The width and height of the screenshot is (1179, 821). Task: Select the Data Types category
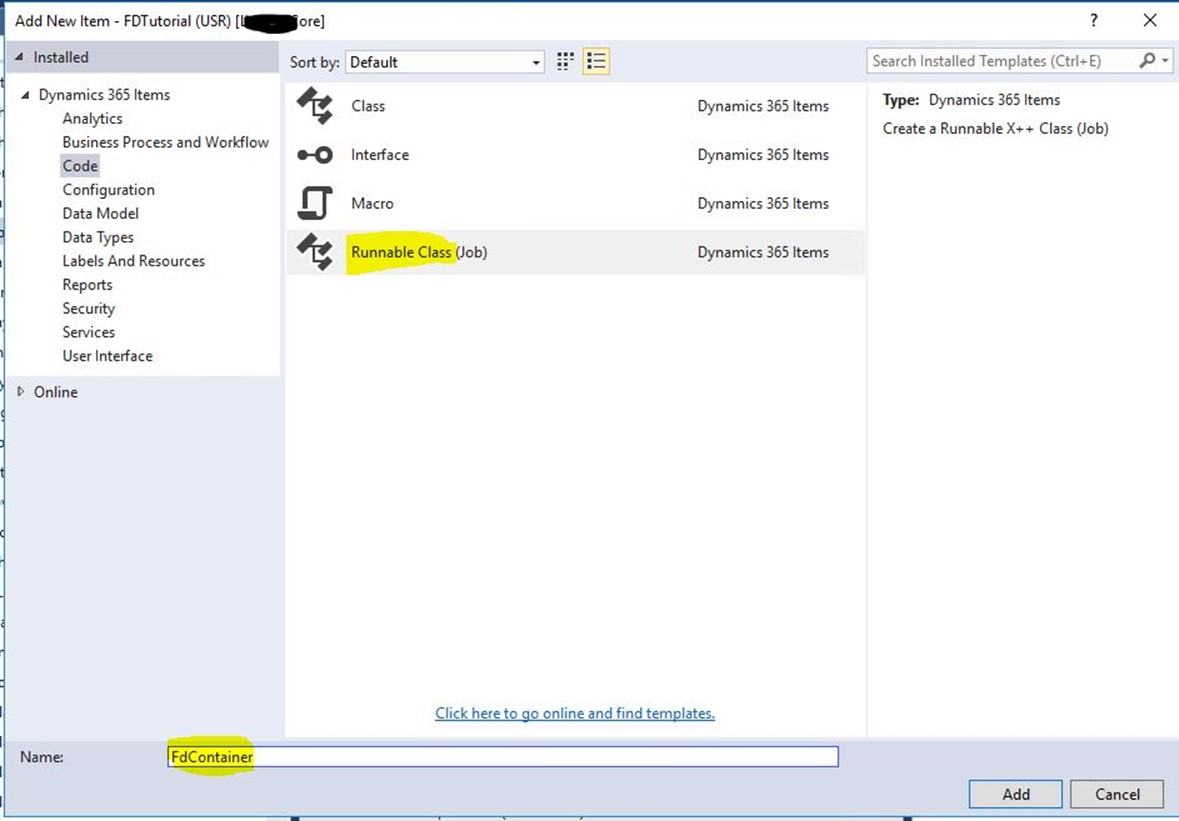pyautogui.click(x=99, y=238)
